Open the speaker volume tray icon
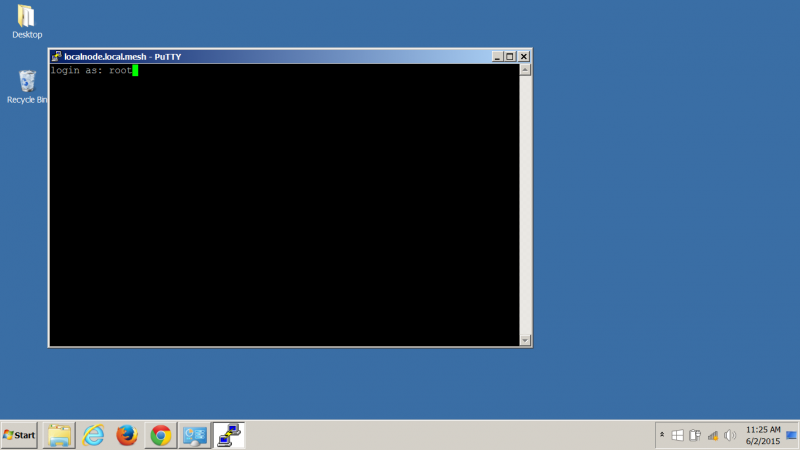The width and height of the screenshot is (800, 450). pyautogui.click(x=730, y=435)
